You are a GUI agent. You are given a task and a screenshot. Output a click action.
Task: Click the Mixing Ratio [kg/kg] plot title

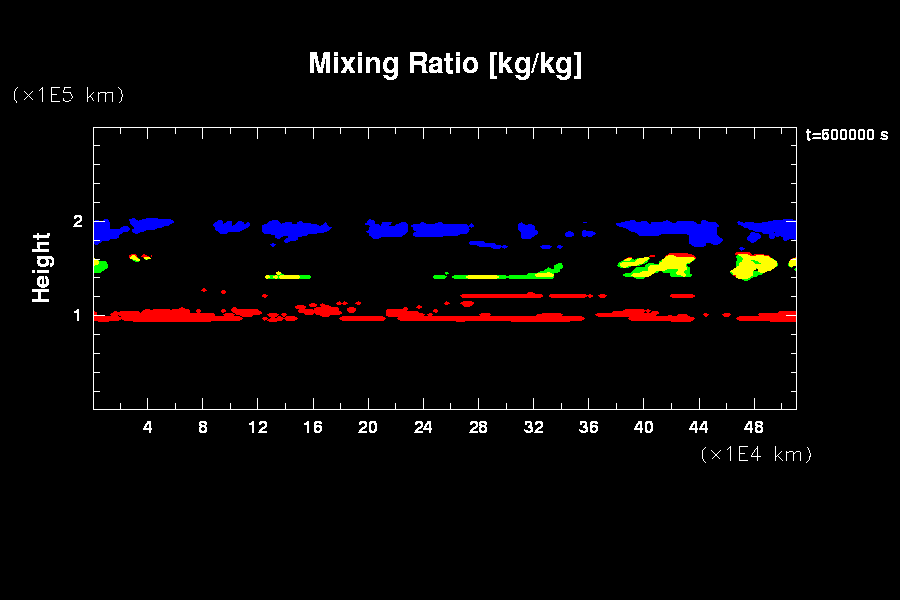coord(445,64)
